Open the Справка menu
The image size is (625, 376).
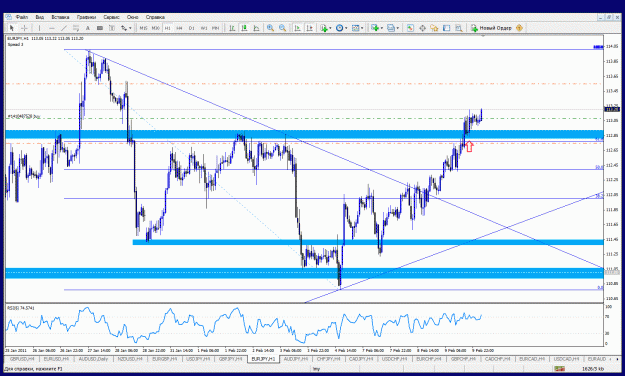tap(155, 17)
